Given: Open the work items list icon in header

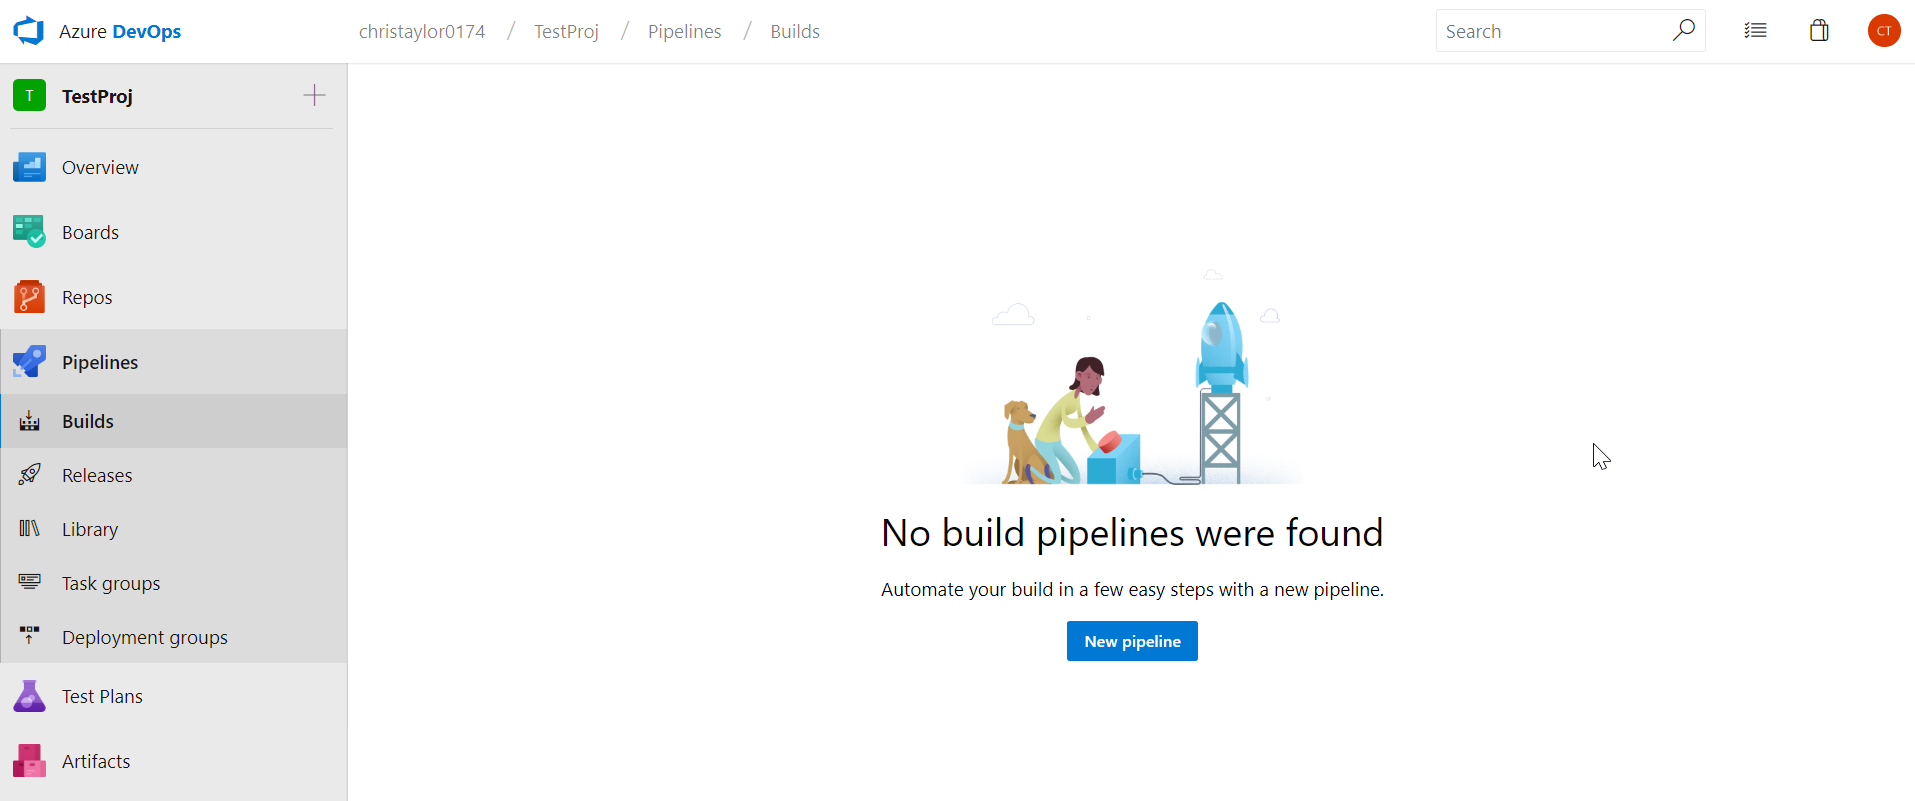Looking at the screenshot, I should coord(1755,31).
